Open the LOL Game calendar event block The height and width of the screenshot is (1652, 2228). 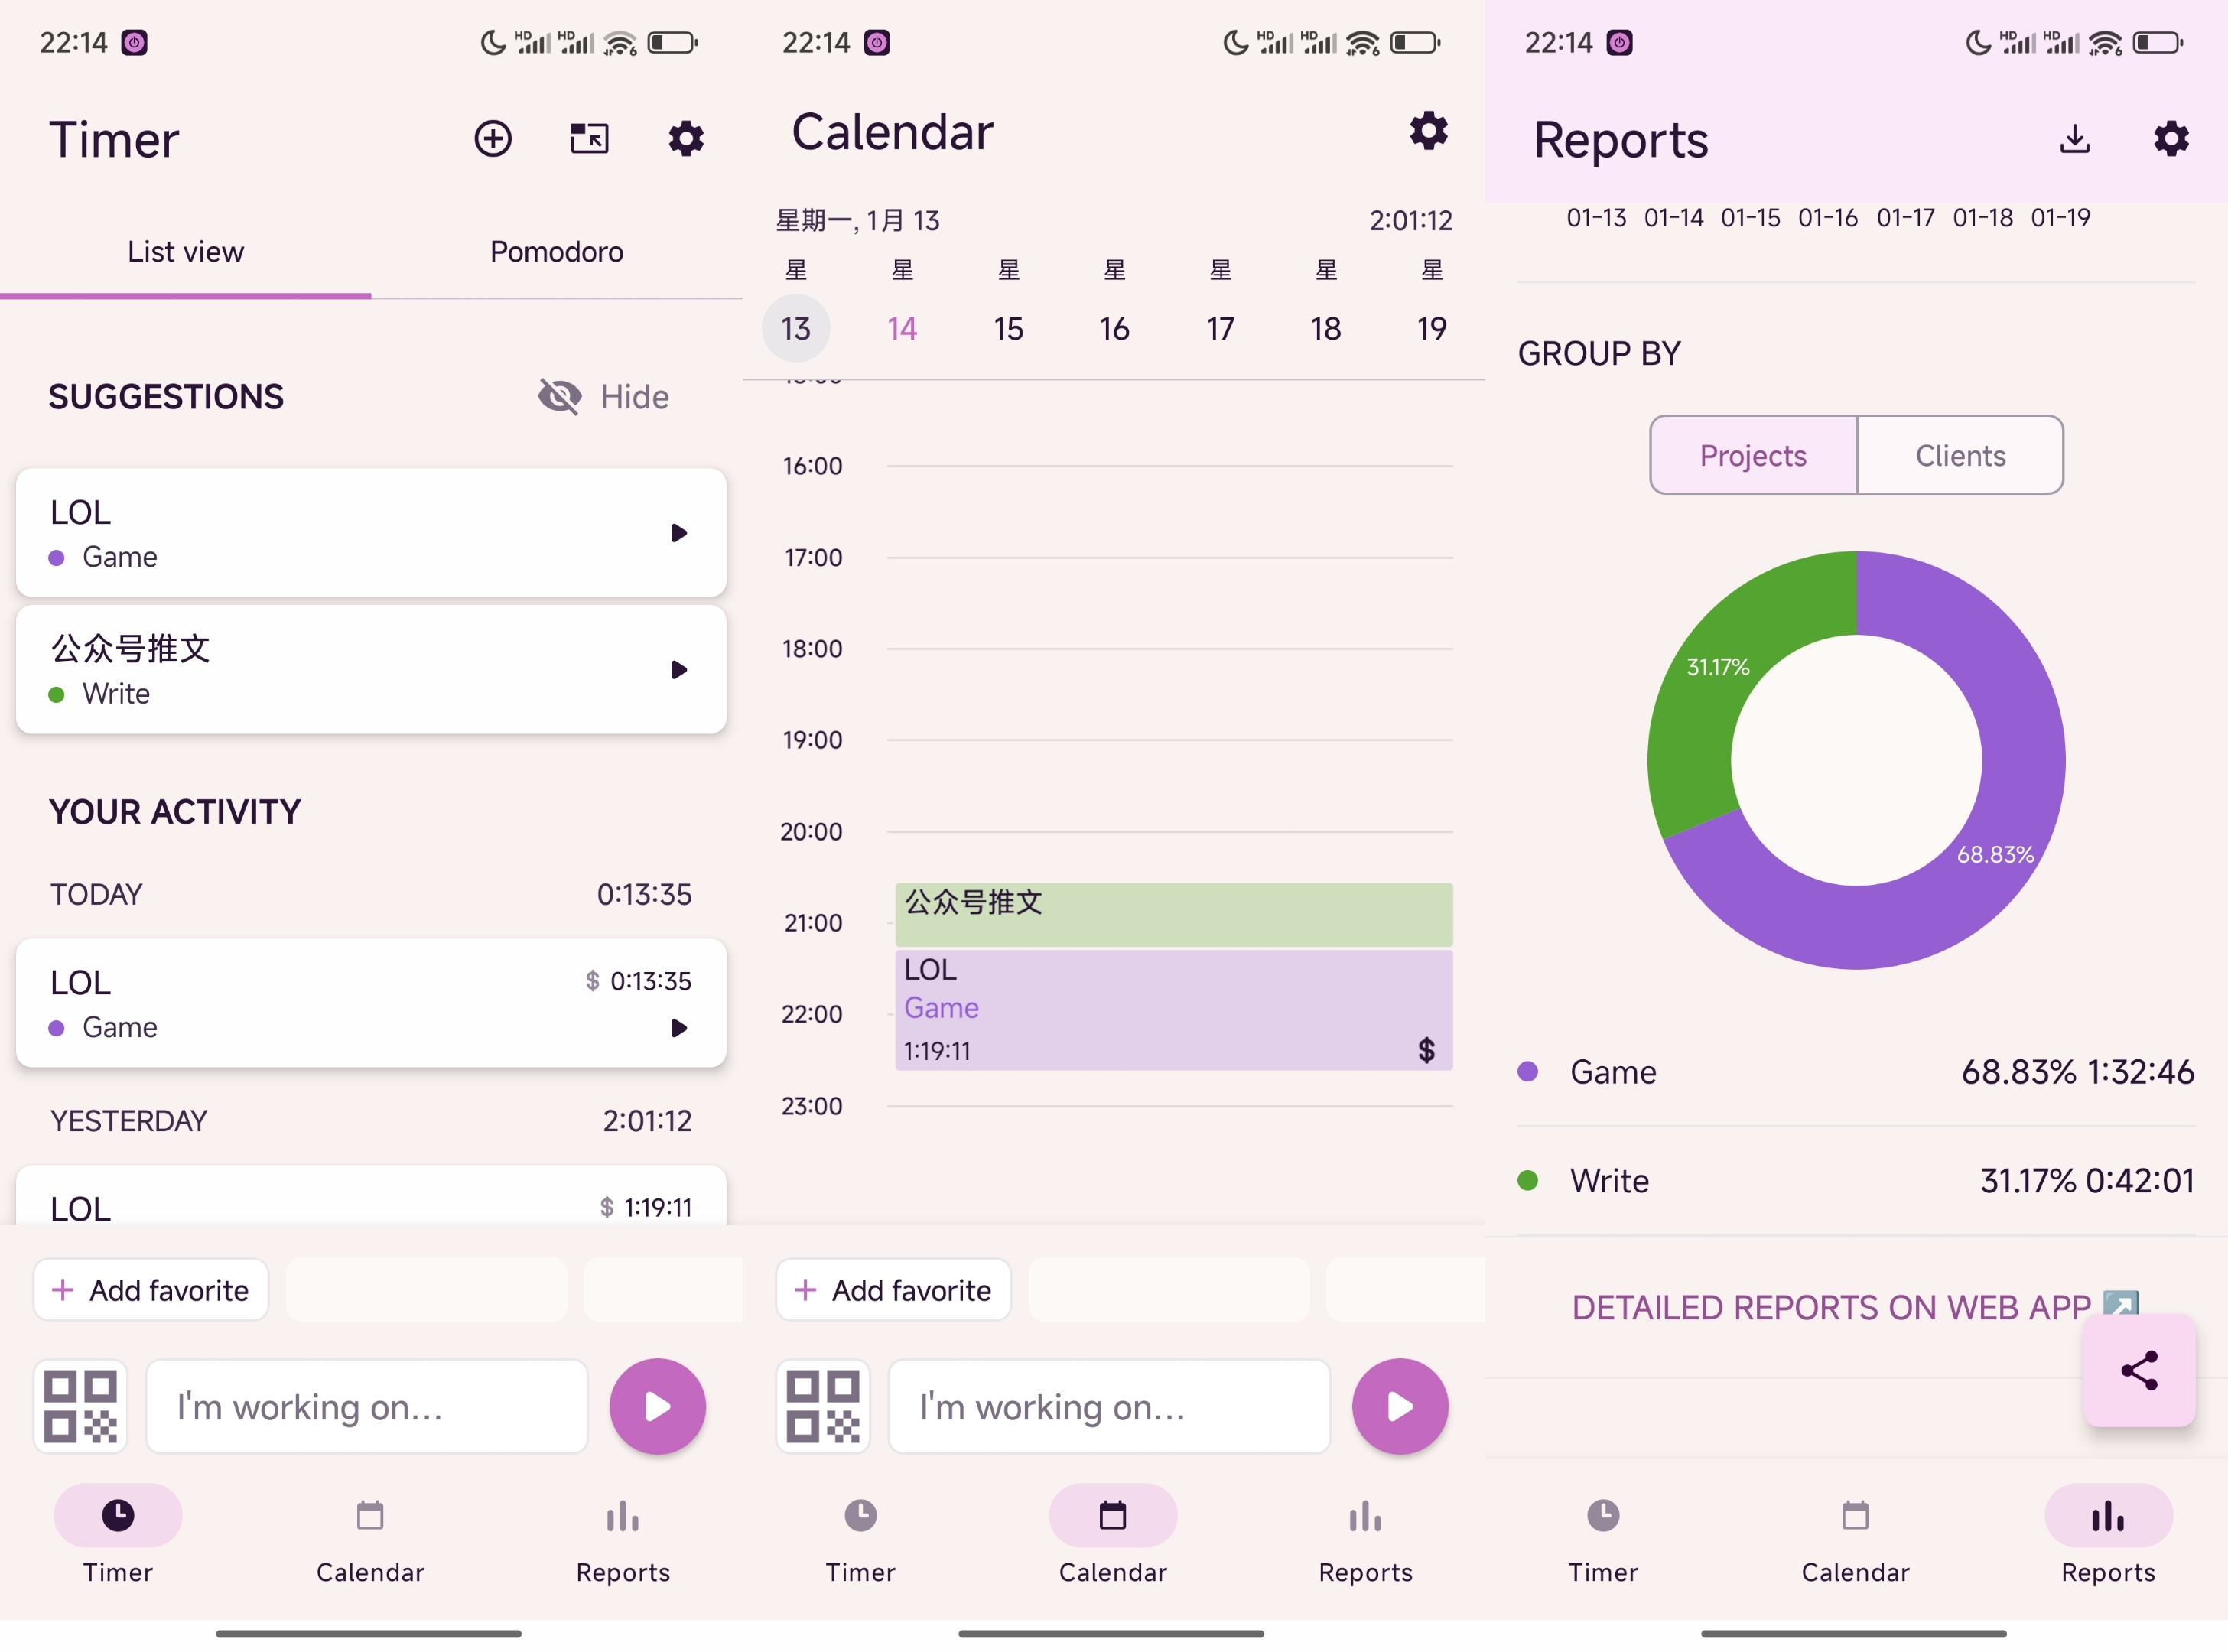(x=1173, y=1010)
